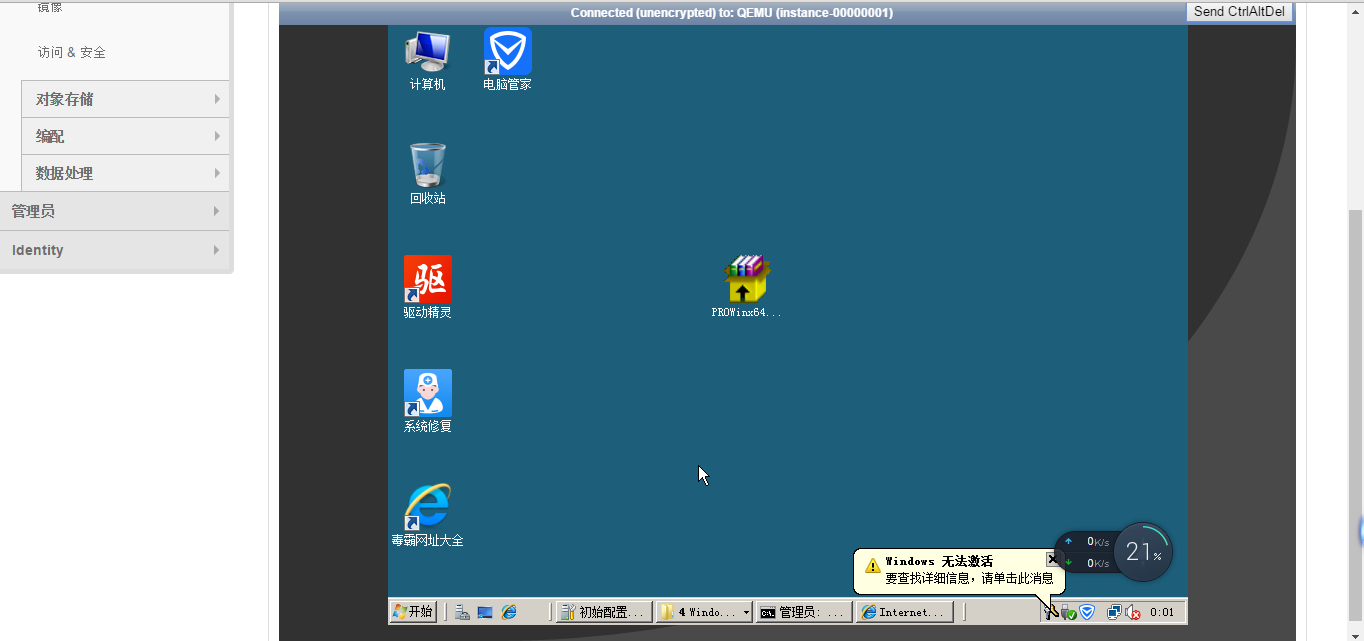Open the 访问 & 安全 sidebar link

coord(72,52)
